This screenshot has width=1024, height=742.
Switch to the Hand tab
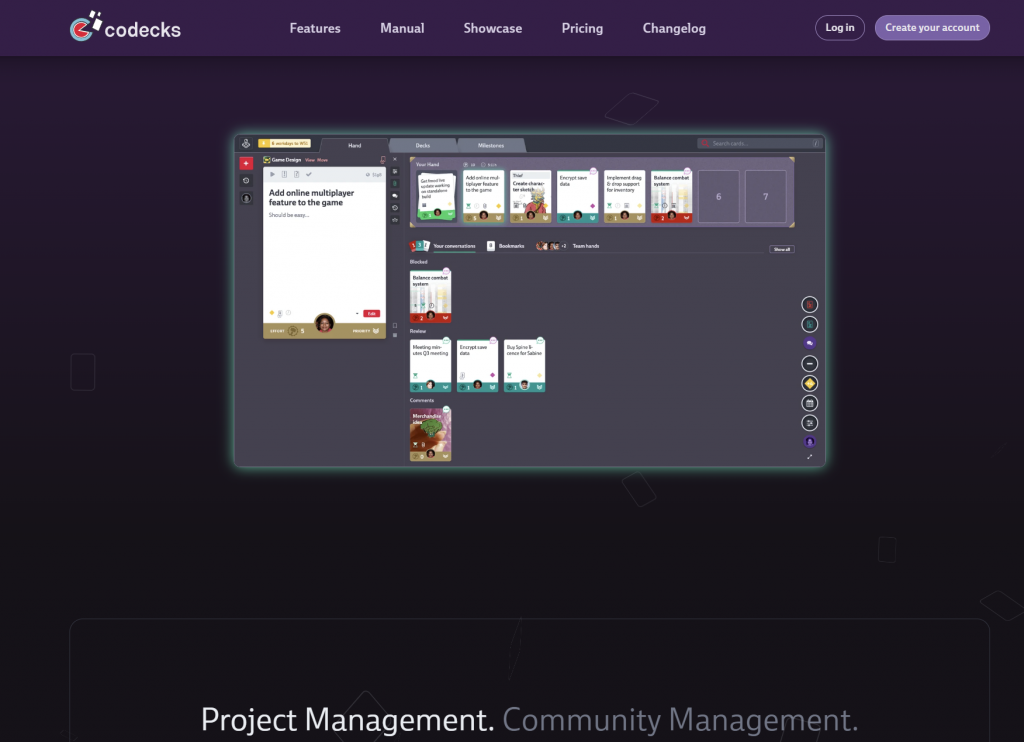point(355,145)
